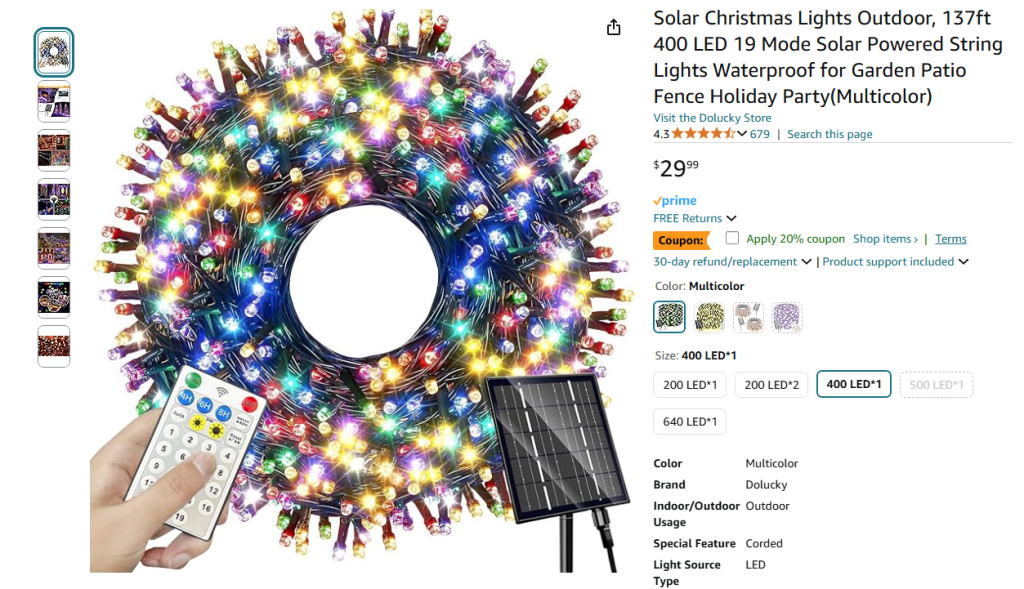Image resolution: width=1024 pixels, height=589 pixels.
Task: Expand the FREE Returns dropdown
Action: [x=695, y=218]
